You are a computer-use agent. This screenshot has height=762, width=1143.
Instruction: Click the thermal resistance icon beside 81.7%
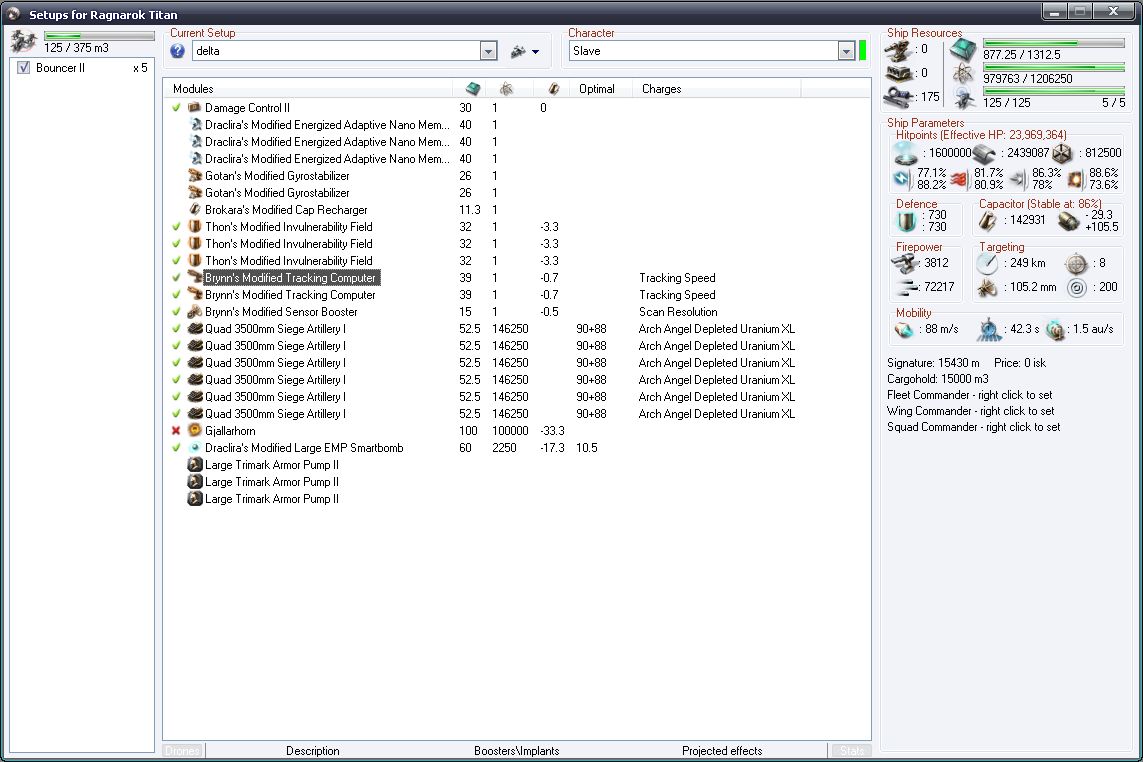pos(960,179)
